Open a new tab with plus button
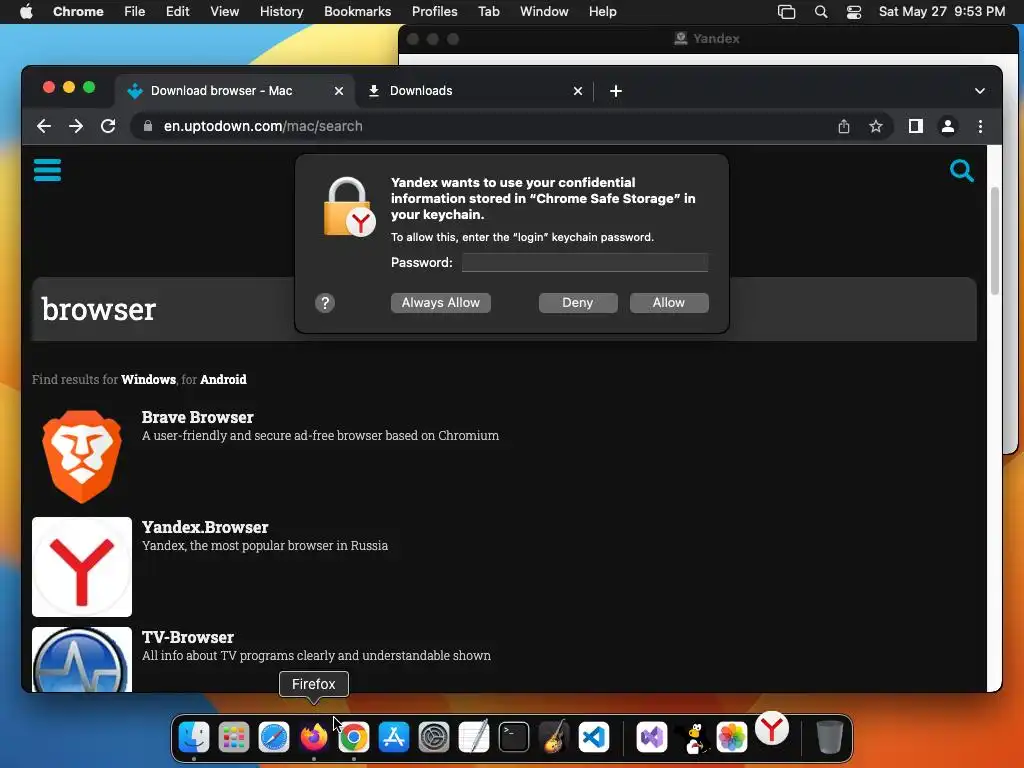Image resolution: width=1024 pixels, height=768 pixels. point(615,91)
